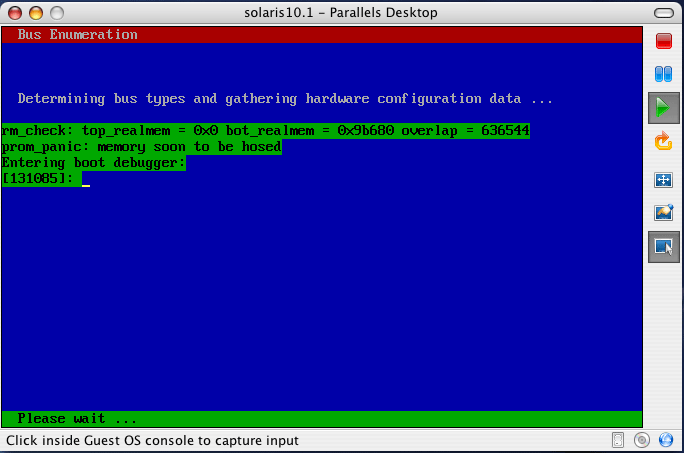The image size is (684, 453).
Task: Take a screenshot with picture icon
Action: point(663,212)
